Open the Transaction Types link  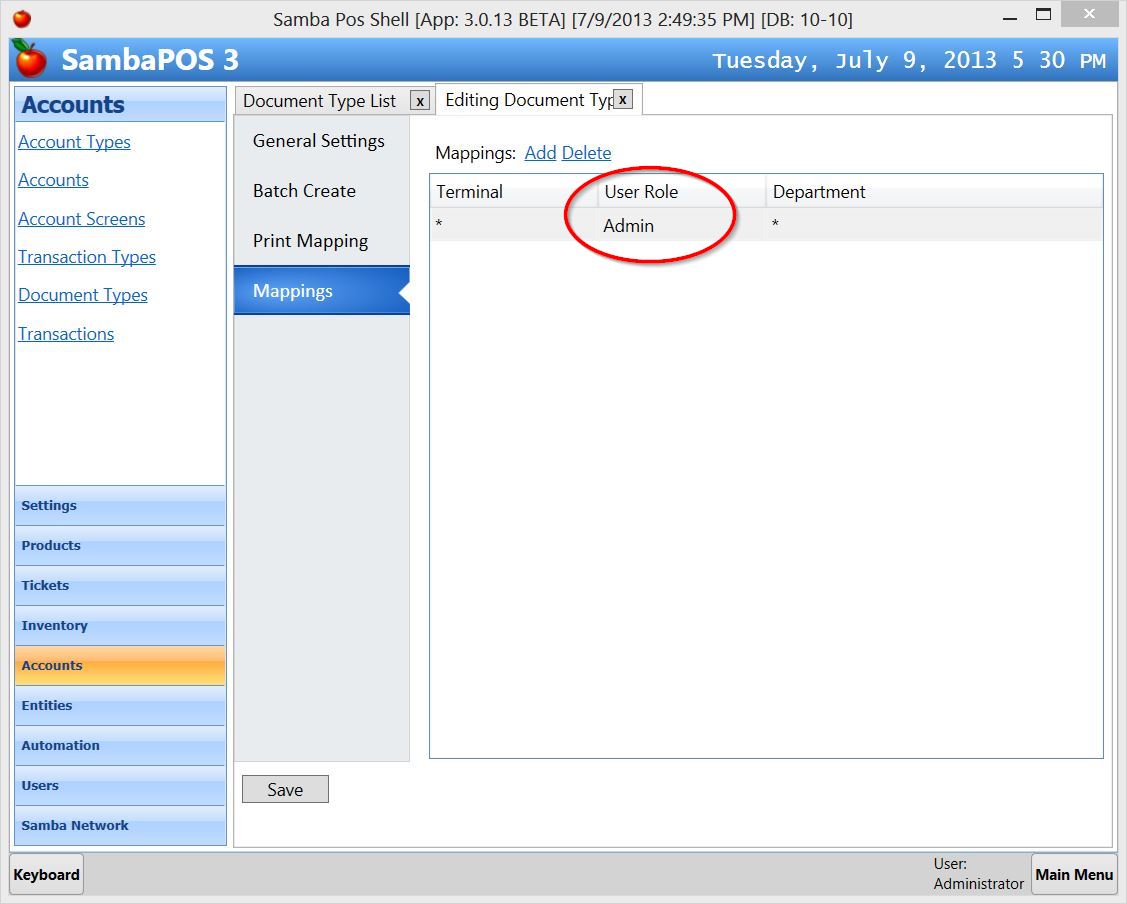pyautogui.click(x=87, y=257)
